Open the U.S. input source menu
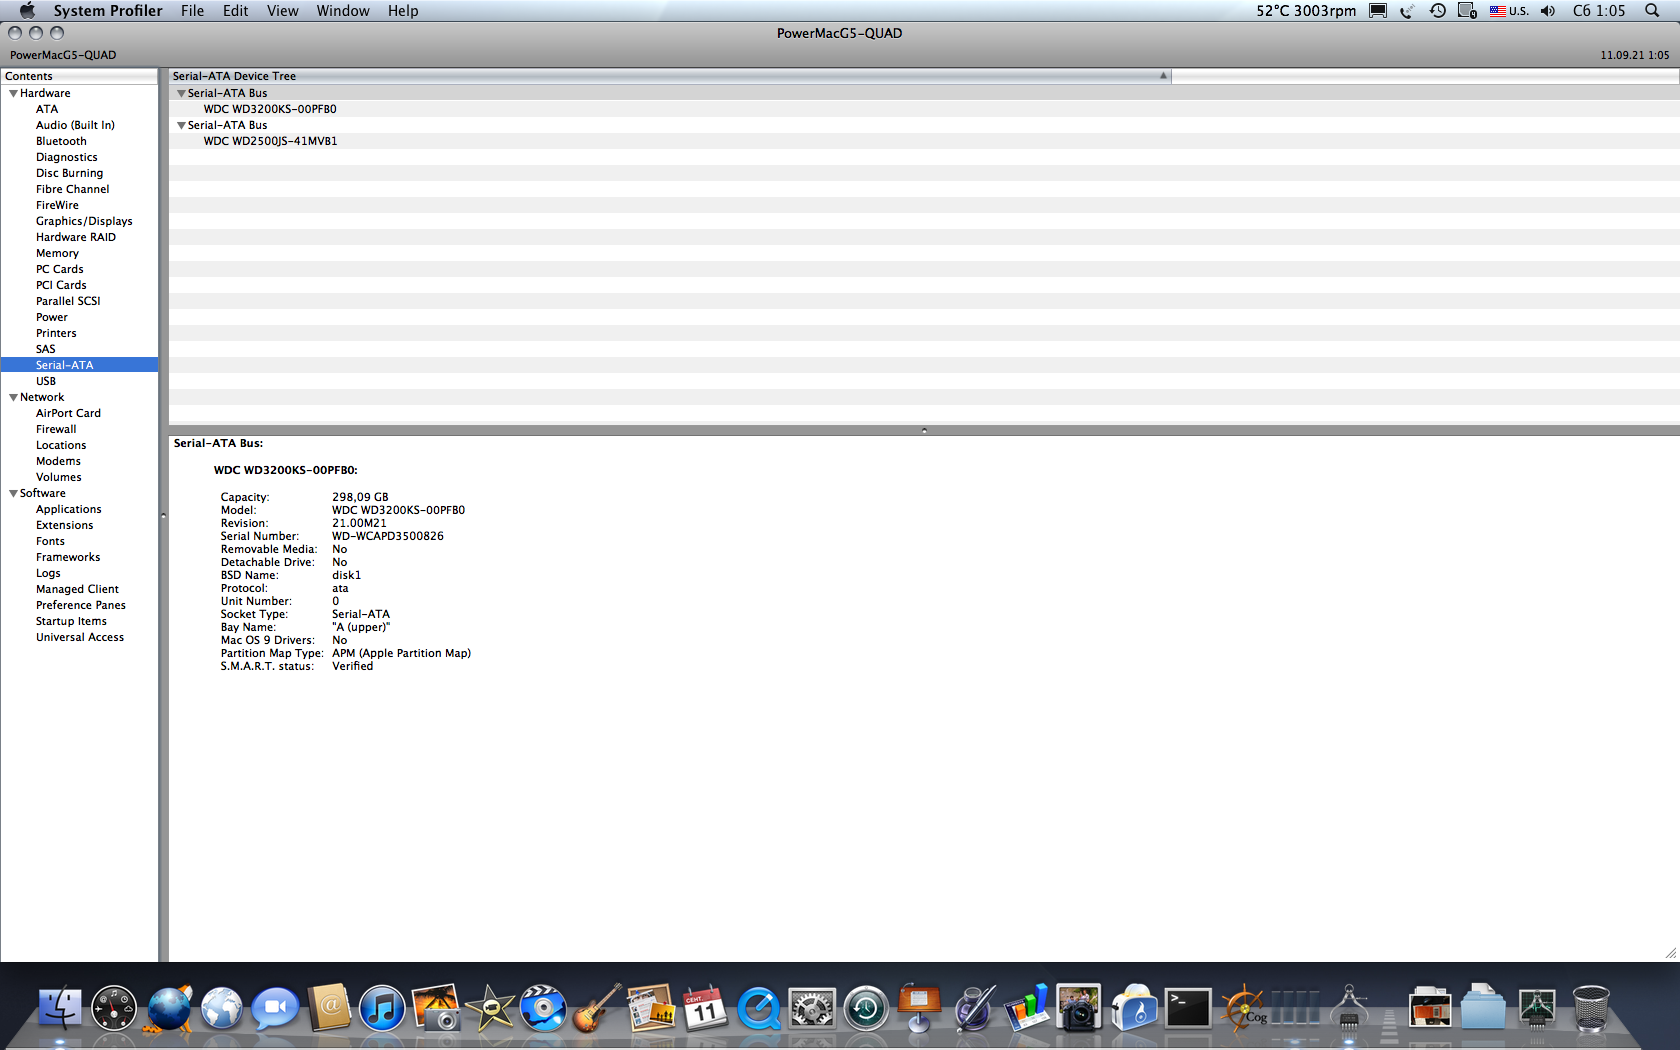Screen dimensions: 1680x1050 point(1509,11)
